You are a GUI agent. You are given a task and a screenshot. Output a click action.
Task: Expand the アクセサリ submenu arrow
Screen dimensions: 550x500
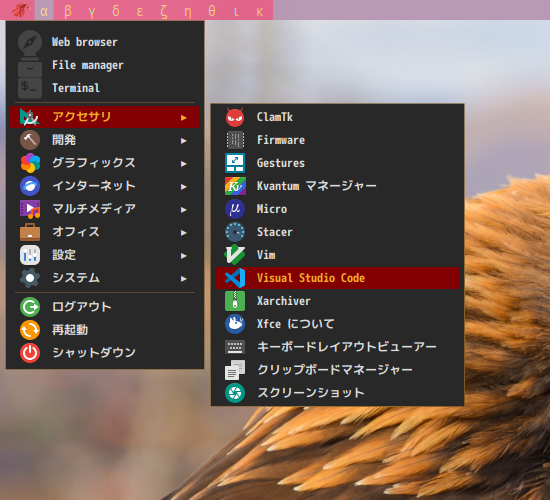(x=183, y=118)
